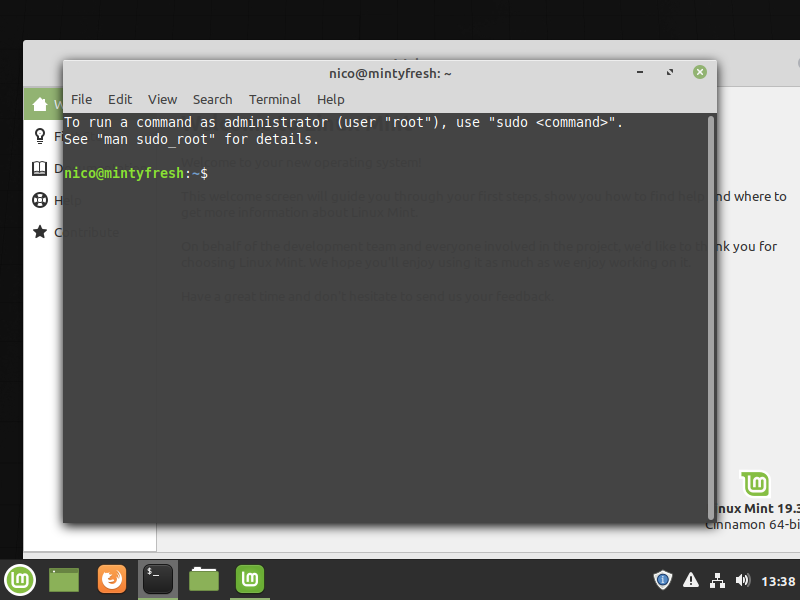Open the Edit menu in Terminal
This screenshot has width=800, height=600.
(x=120, y=99)
